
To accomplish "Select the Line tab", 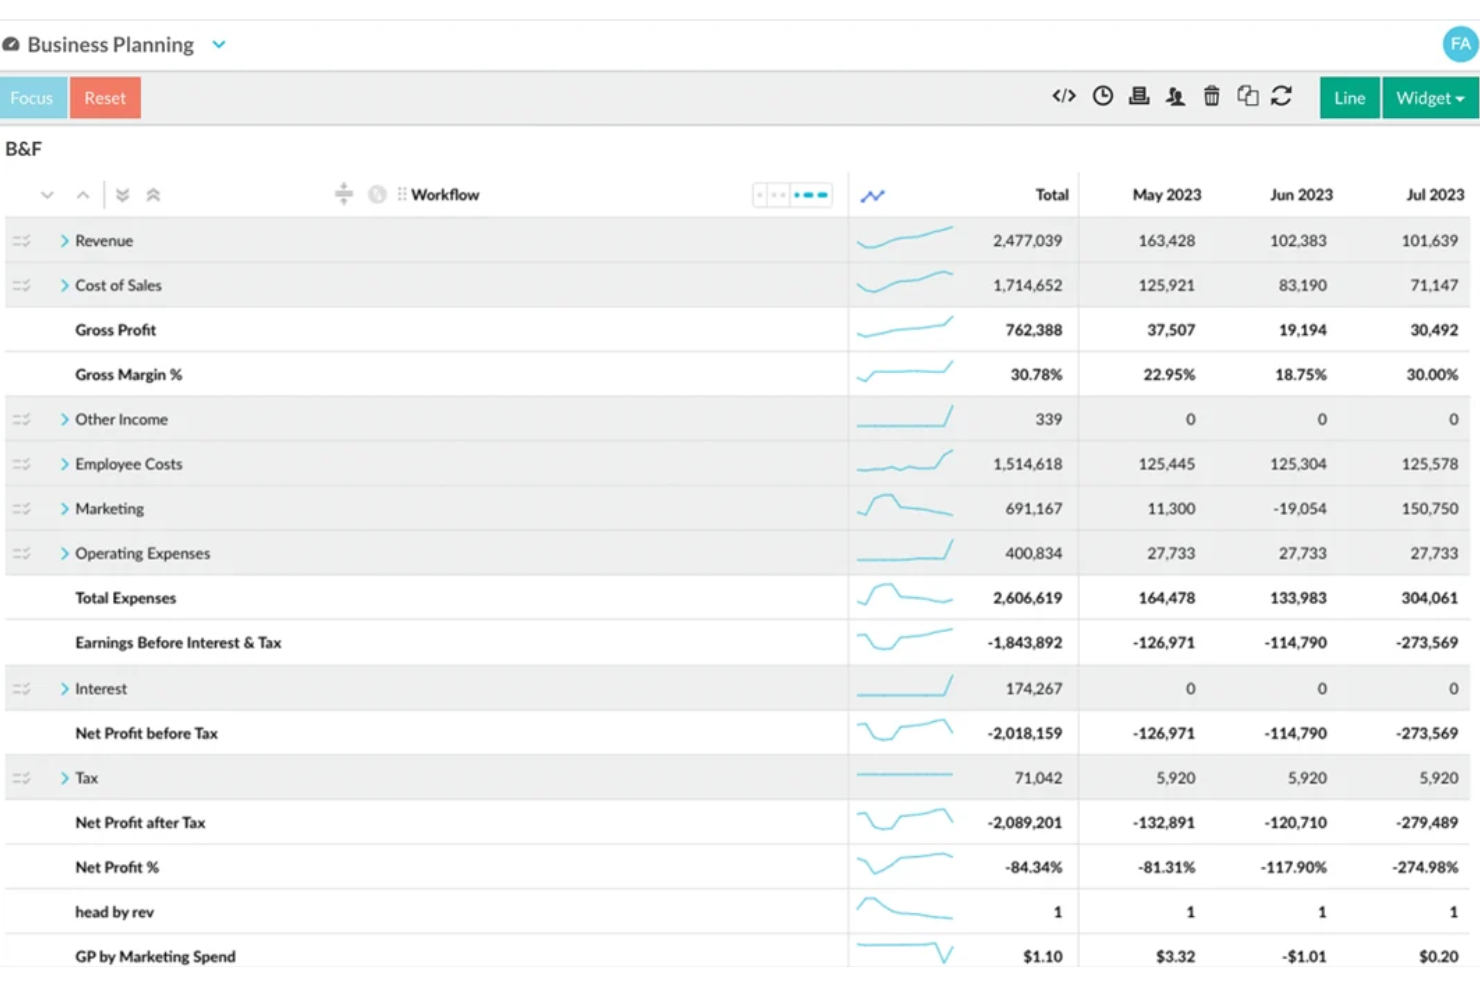I will (1349, 97).
